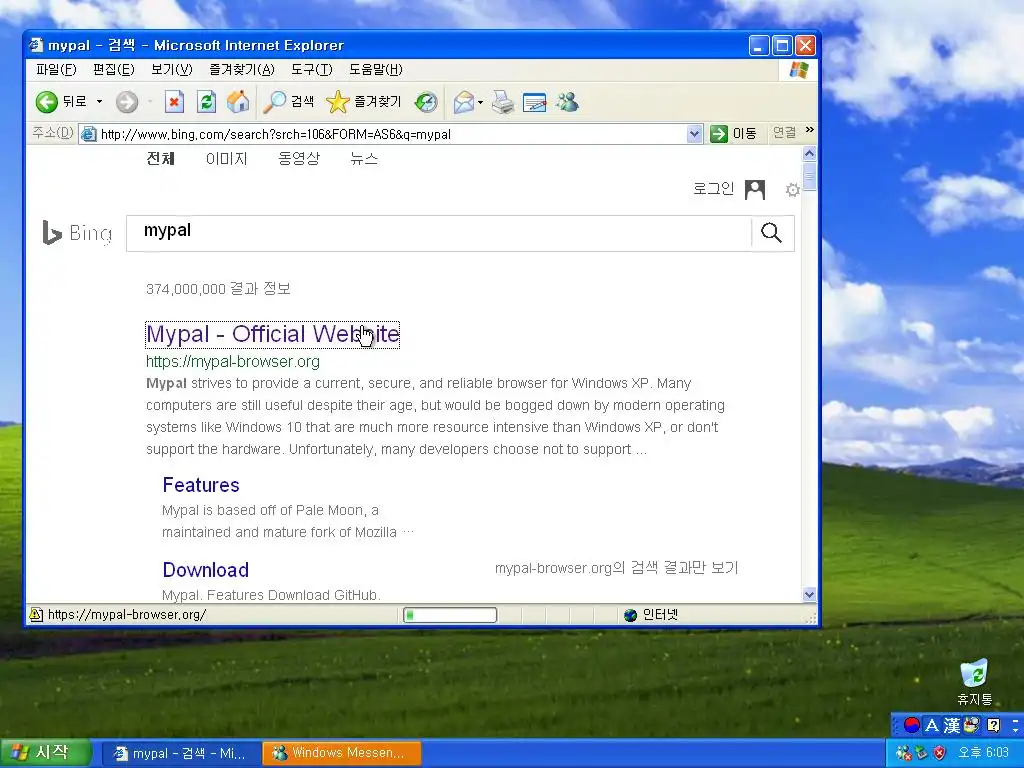The width and height of the screenshot is (1024, 768).
Task: Open the Start (시작) button
Action: (44, 753)
